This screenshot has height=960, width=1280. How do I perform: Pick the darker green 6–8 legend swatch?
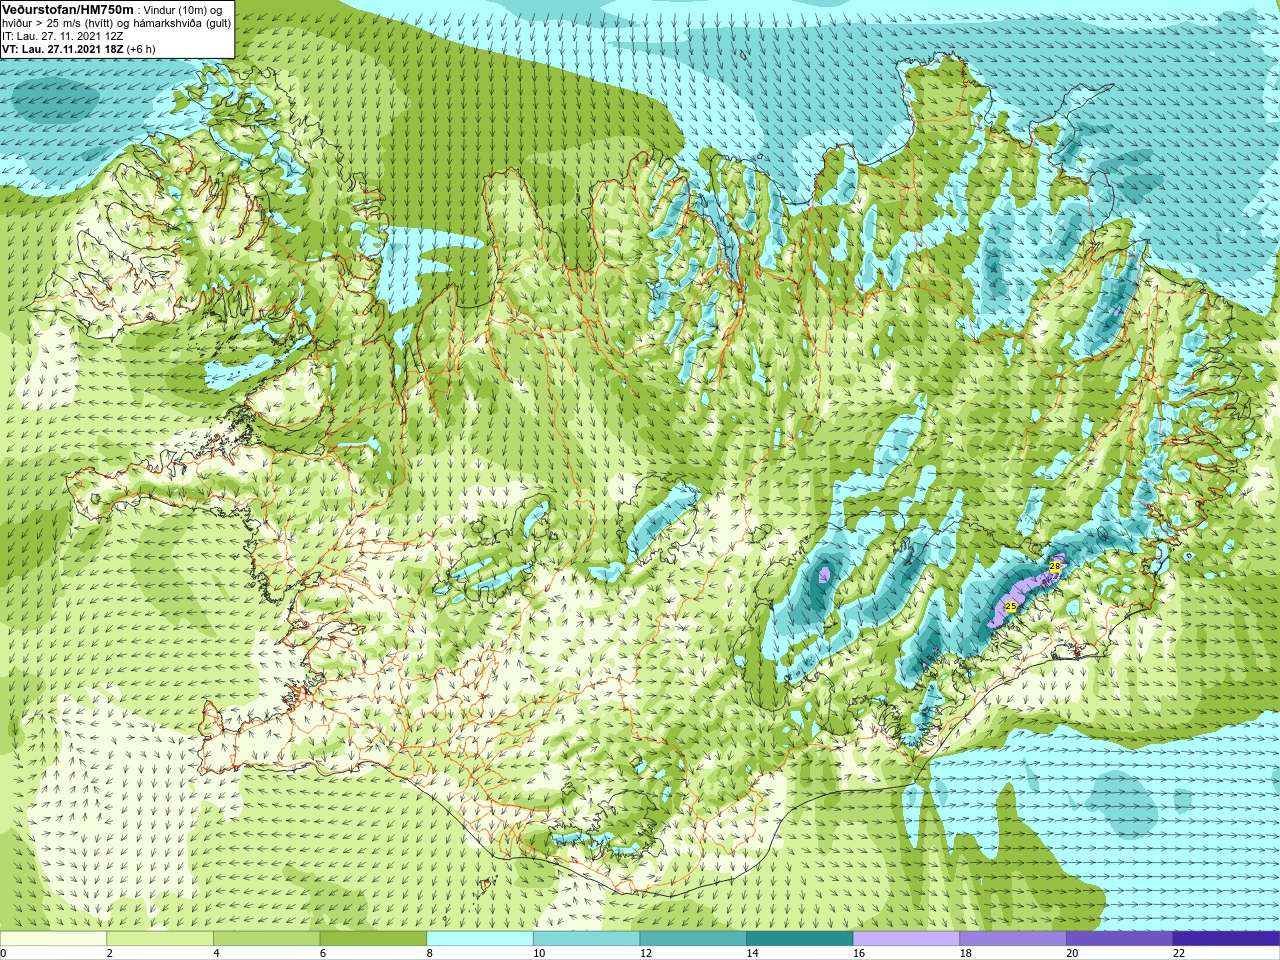373,939
